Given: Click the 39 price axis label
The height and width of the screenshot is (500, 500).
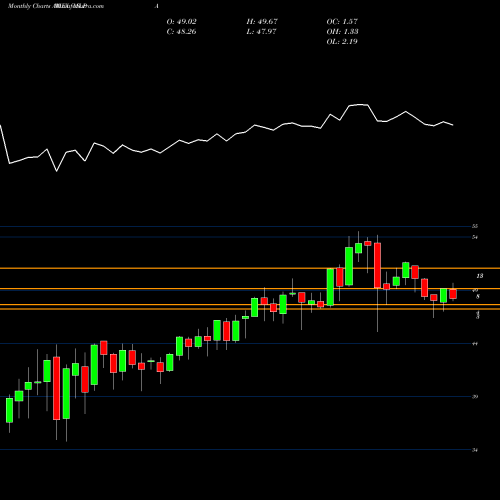Looking at the screenshot, I should click(x=475, y=397).
